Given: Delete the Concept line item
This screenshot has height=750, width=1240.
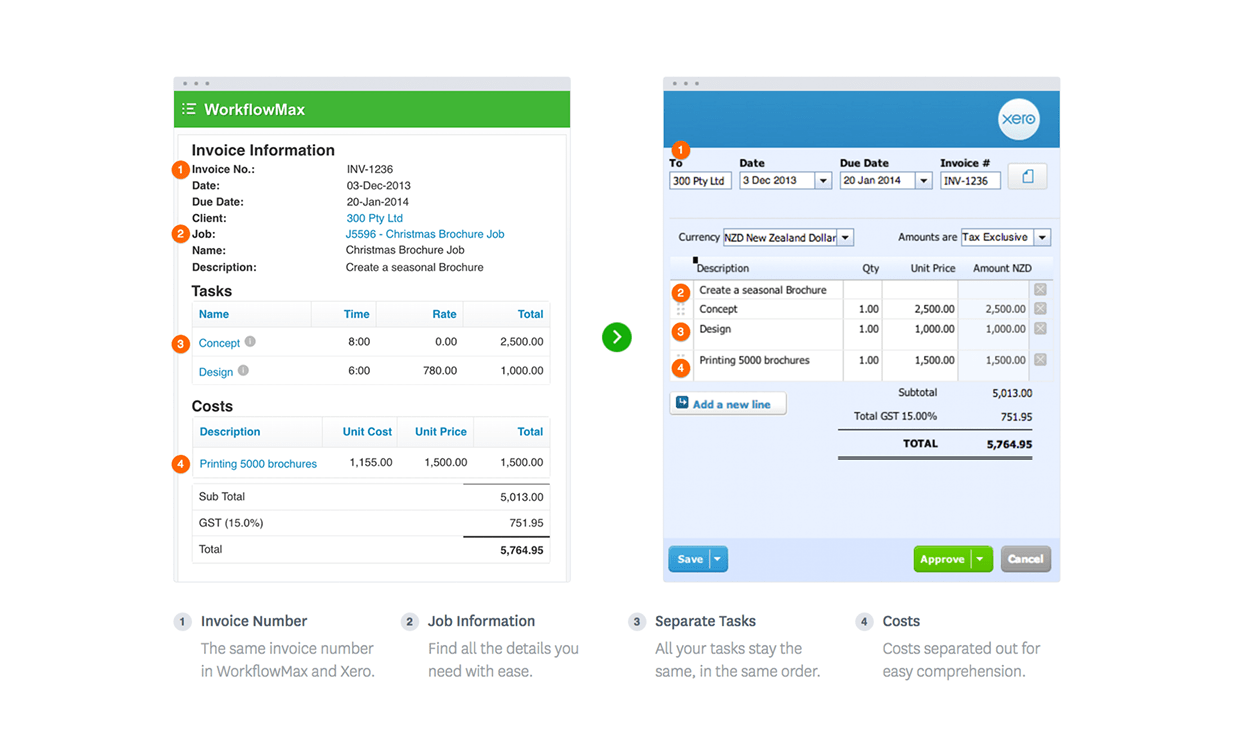Looking at the screenshot, I should [1040, 309].
